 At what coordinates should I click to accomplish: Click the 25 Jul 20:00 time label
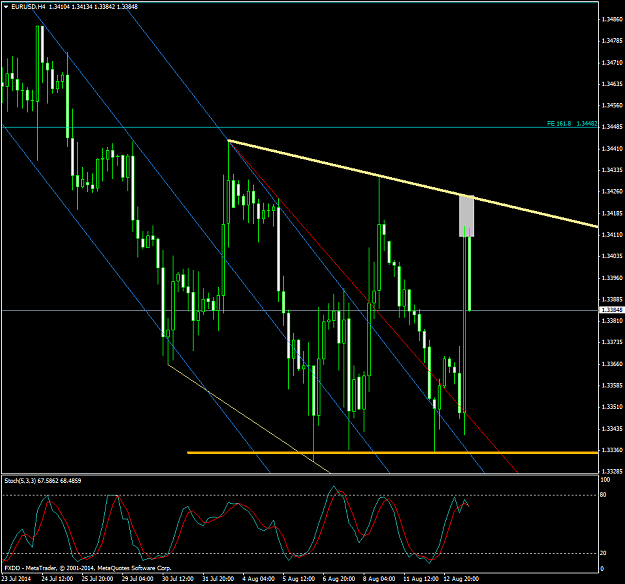point(97,578)
